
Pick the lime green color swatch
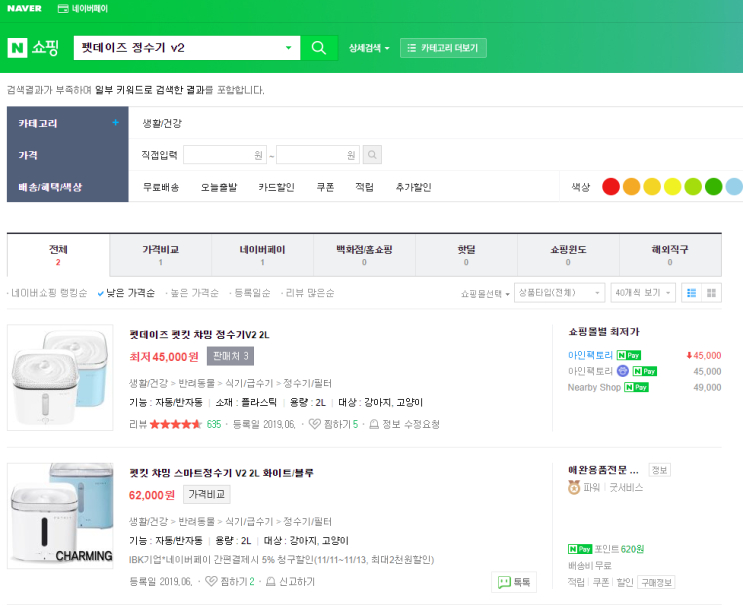coord(693,187)
